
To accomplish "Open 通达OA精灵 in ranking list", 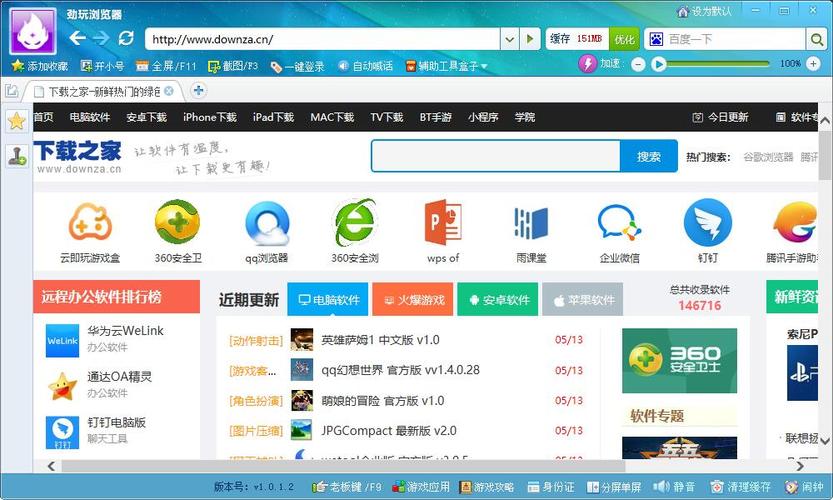I will [120, 377].
